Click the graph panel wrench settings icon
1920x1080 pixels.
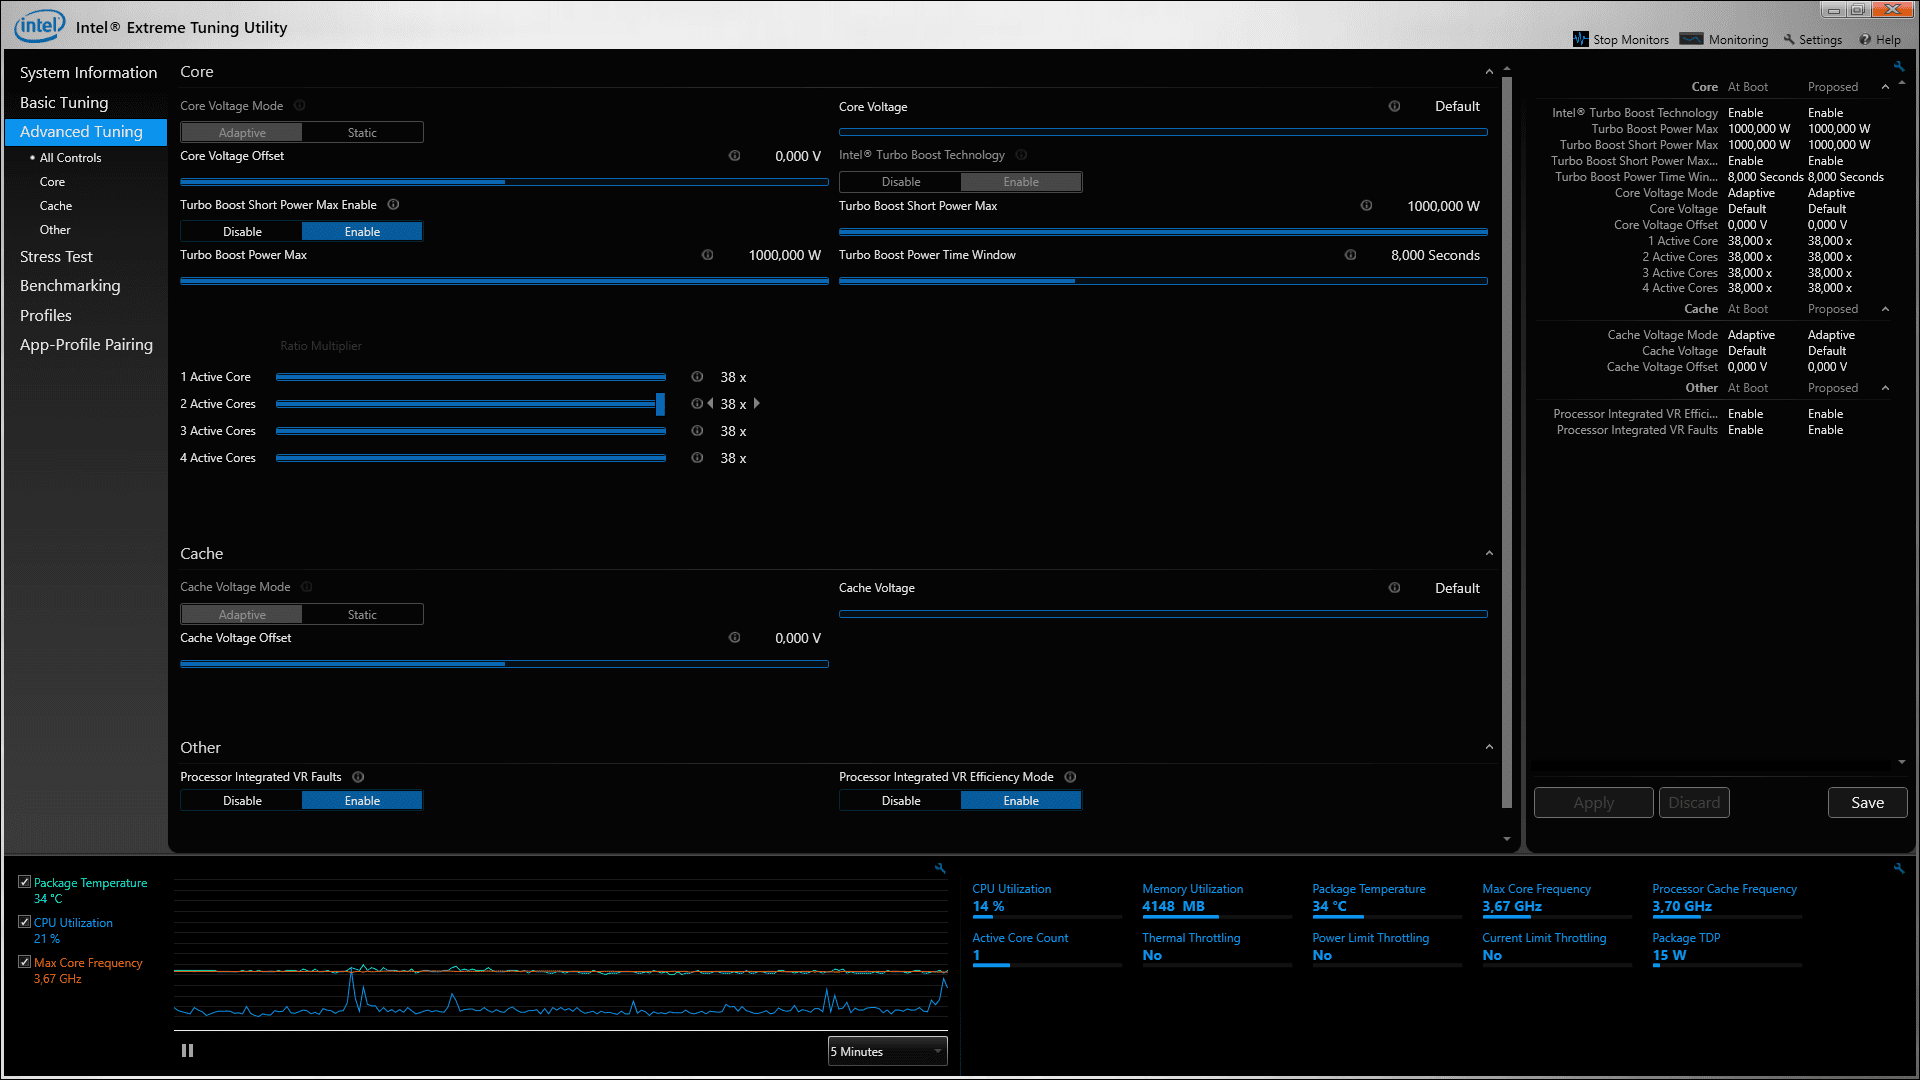tap(940, 868)
